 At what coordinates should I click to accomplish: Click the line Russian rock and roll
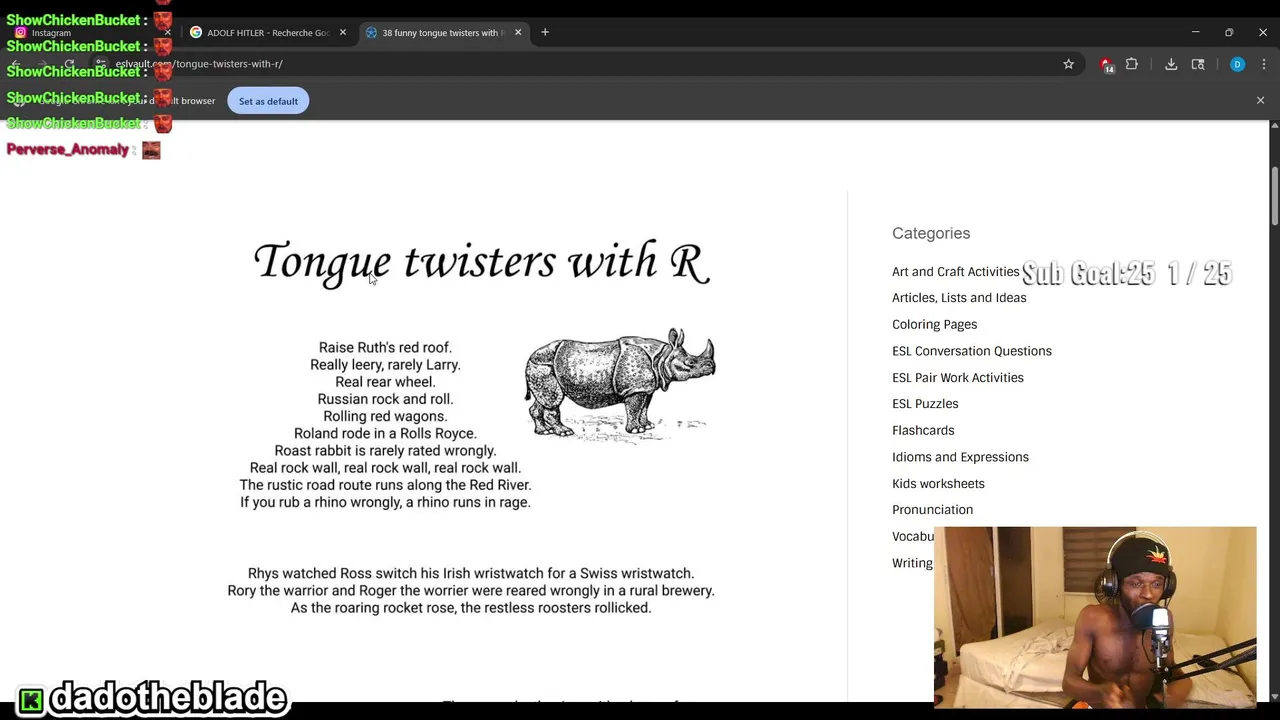385,399
